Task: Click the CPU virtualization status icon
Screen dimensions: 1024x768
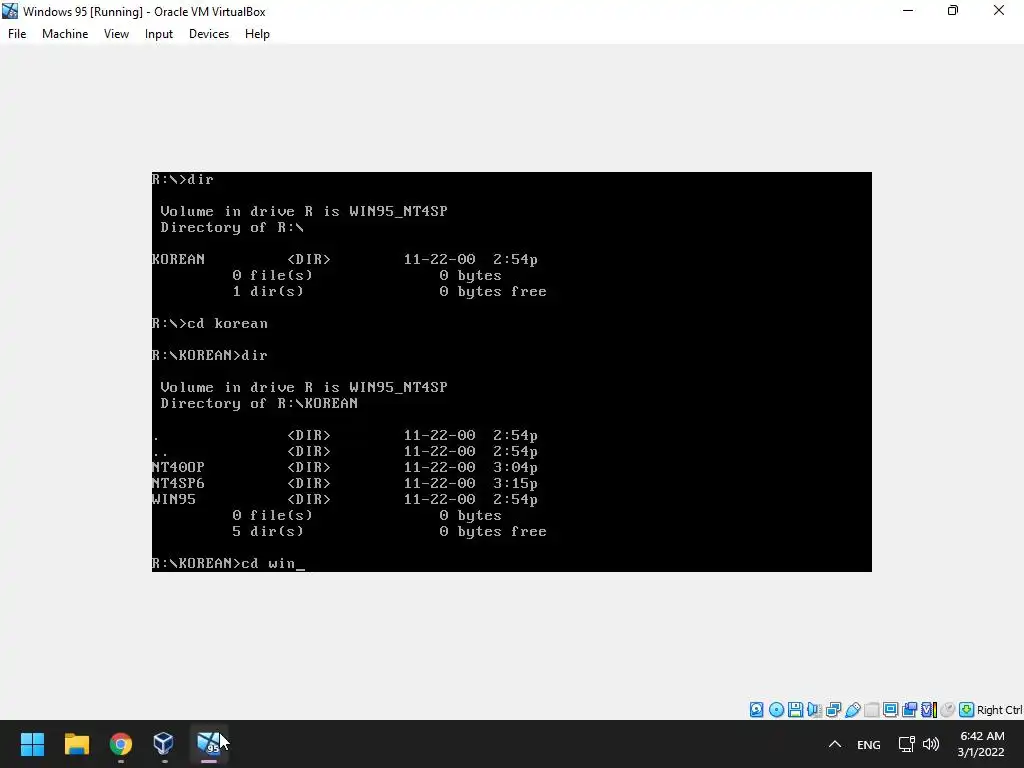Action: [x=929, y=710]
